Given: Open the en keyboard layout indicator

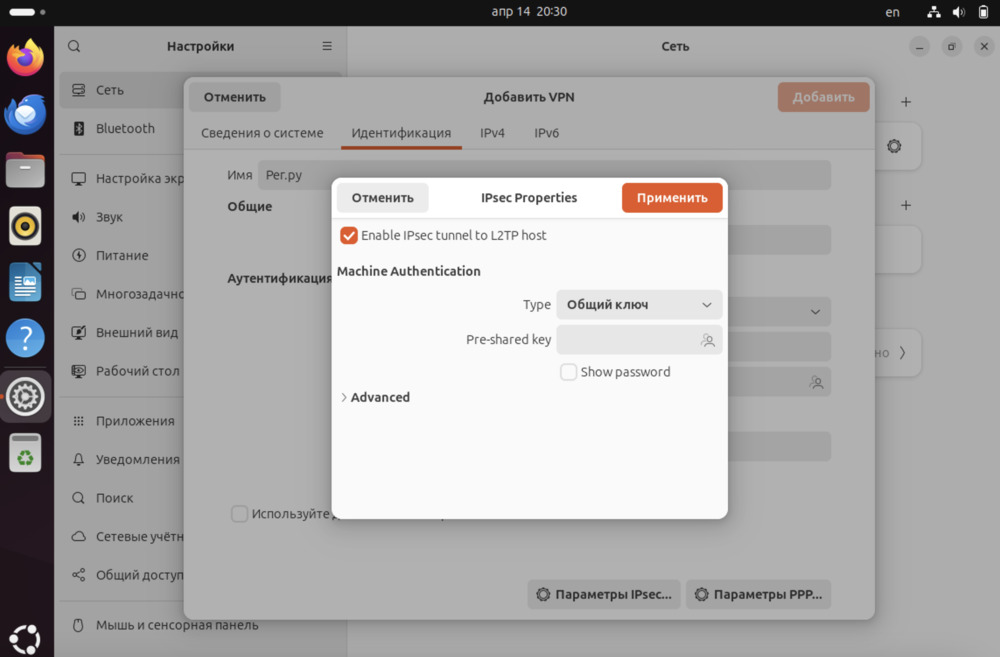Looking at the screenshot, I should pos(892,12).
